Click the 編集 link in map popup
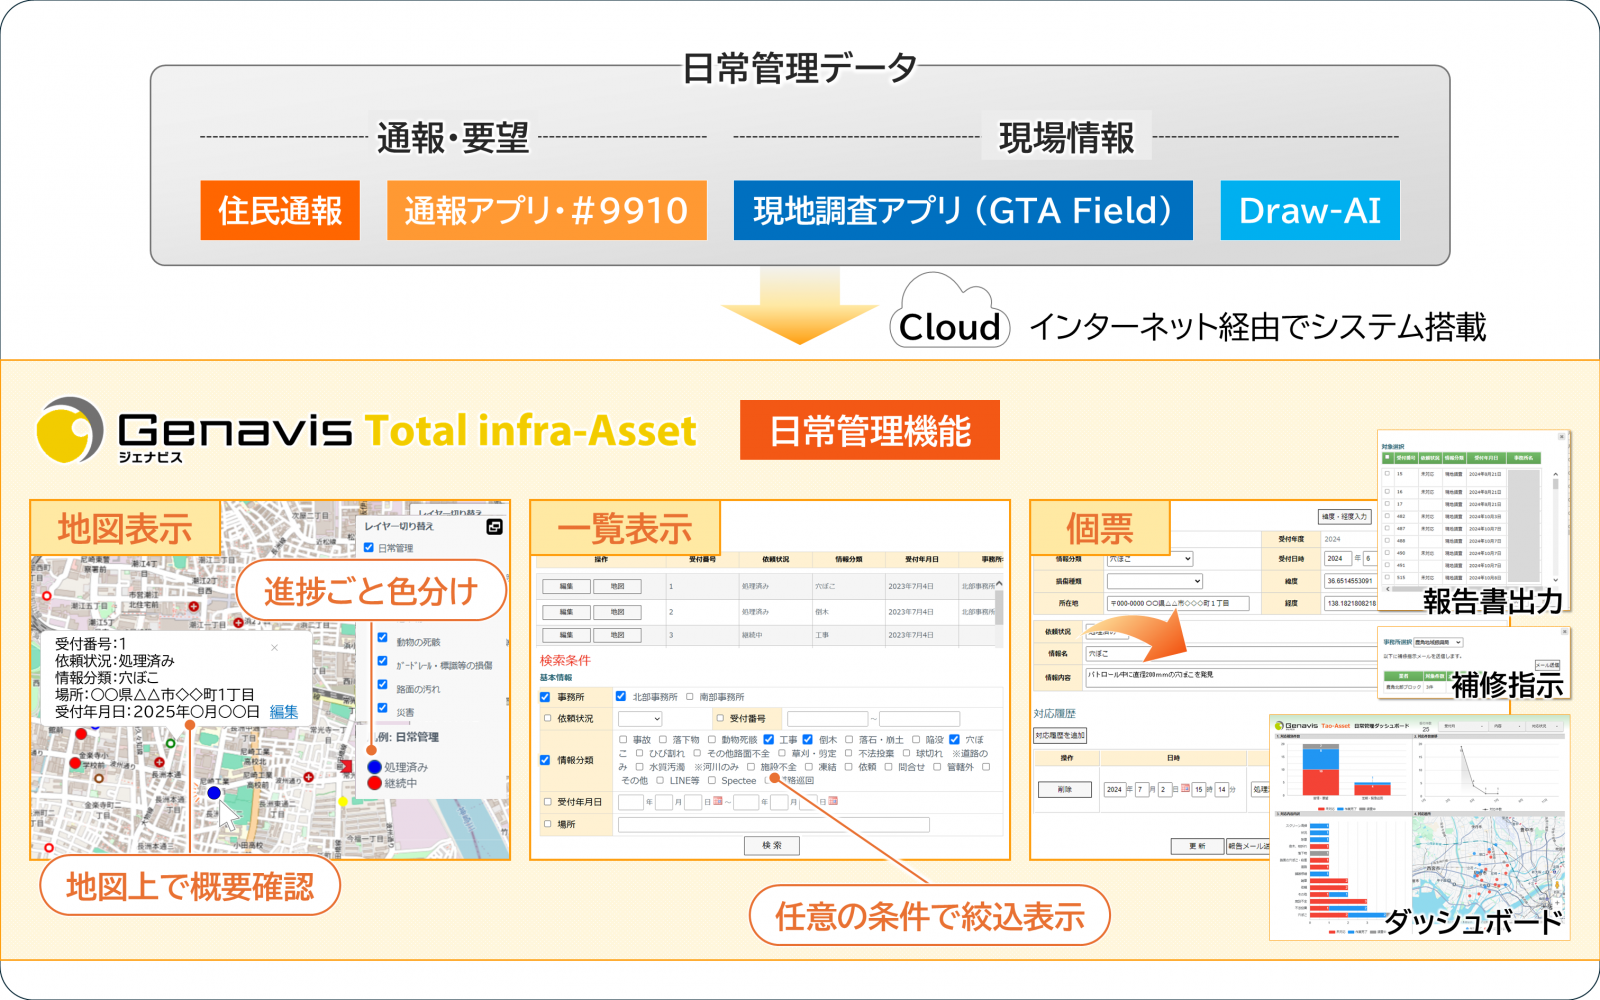The height and width of the screenshot is (1000, 1600). click(x=284, y=712)
